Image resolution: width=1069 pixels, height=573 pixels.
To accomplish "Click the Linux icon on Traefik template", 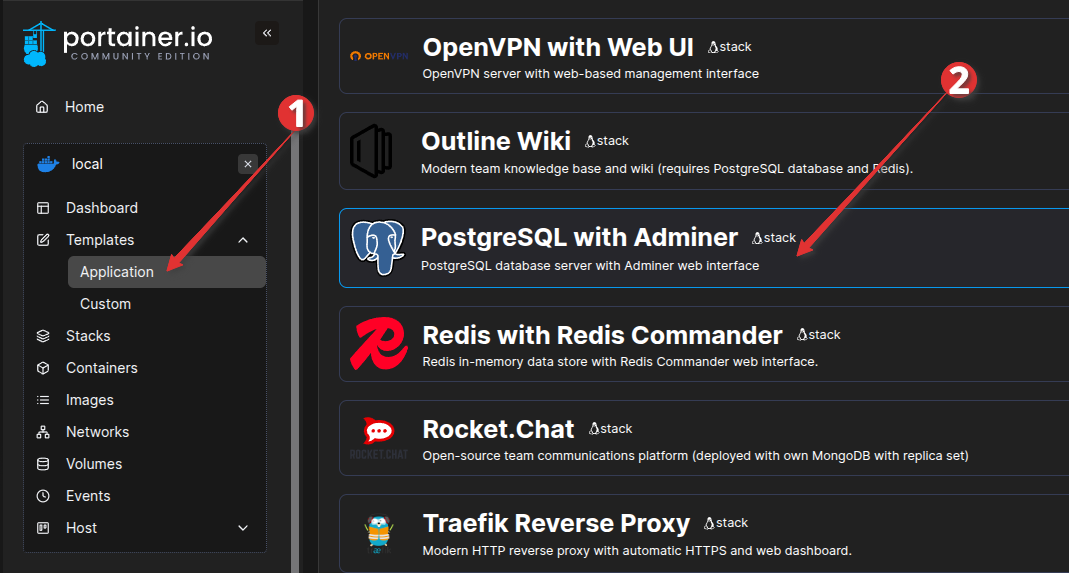I will 710,523.
